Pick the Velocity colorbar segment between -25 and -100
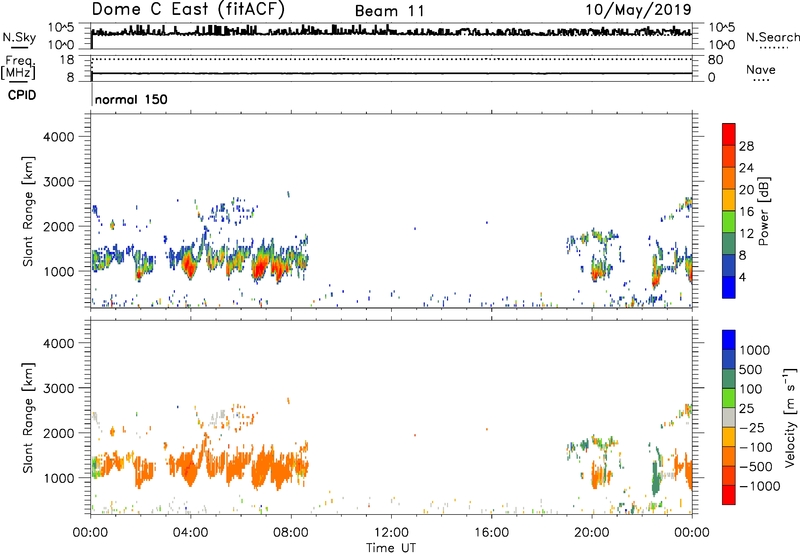800x554 pixels. [x=729, y=437]
